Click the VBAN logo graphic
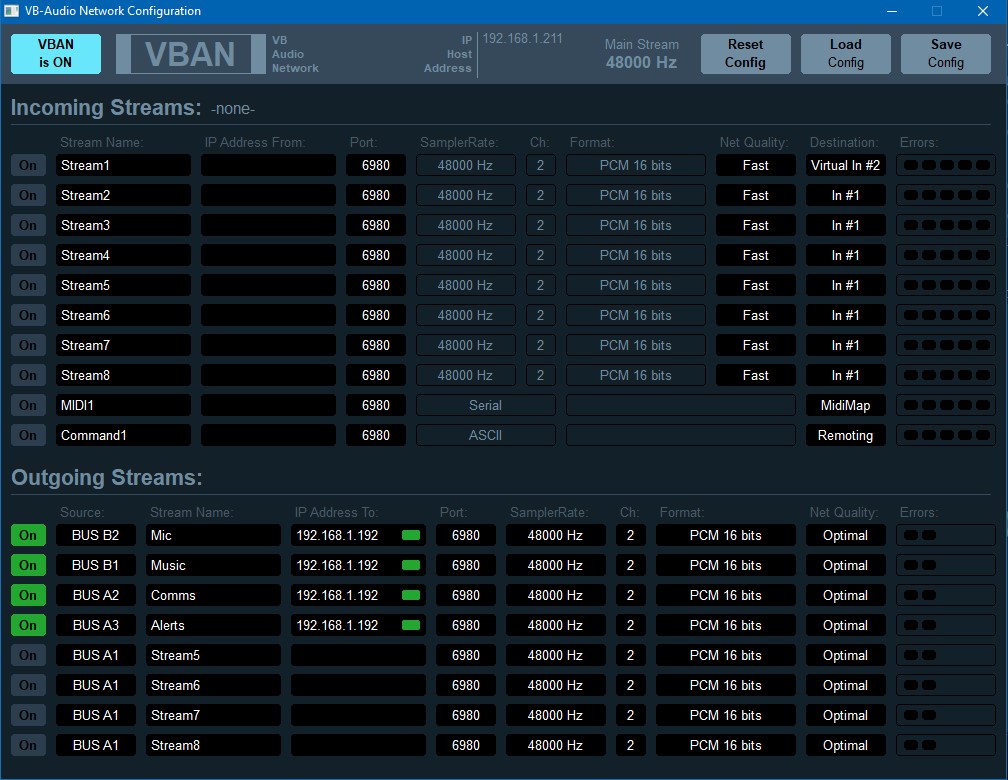 [190, 52]
